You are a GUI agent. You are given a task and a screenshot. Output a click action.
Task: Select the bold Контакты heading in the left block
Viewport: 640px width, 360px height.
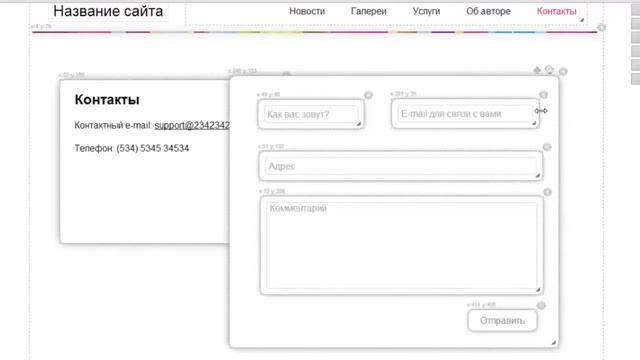pyautogui.click(x=107, y=100)
